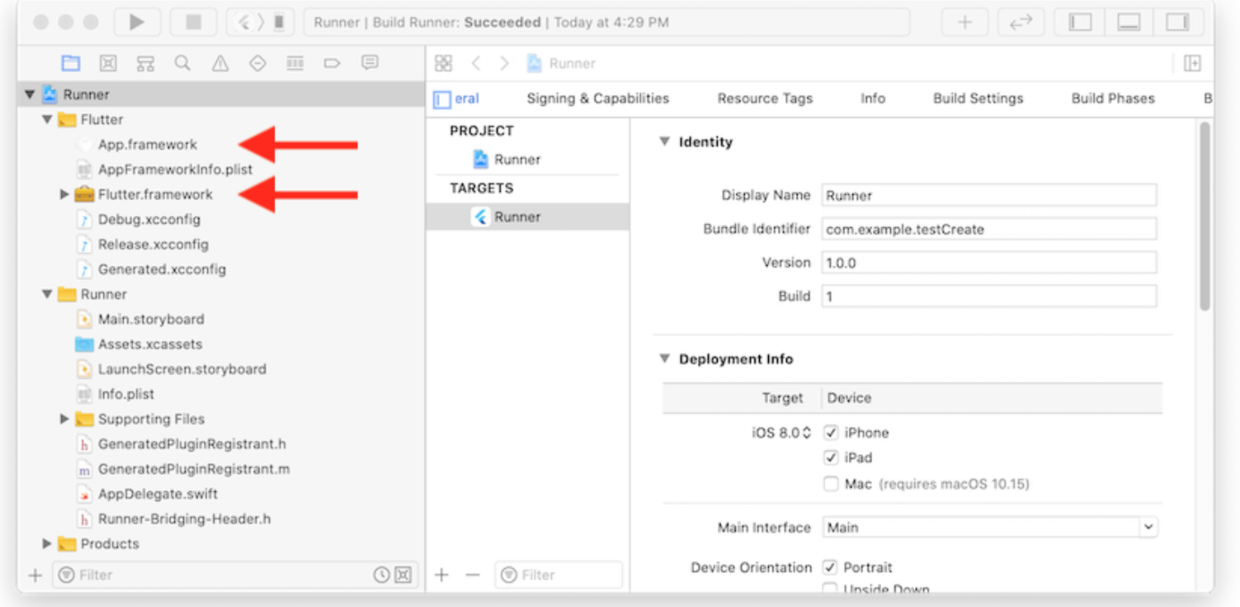
Task: Open the Library with the plus button
Action: 963,21
